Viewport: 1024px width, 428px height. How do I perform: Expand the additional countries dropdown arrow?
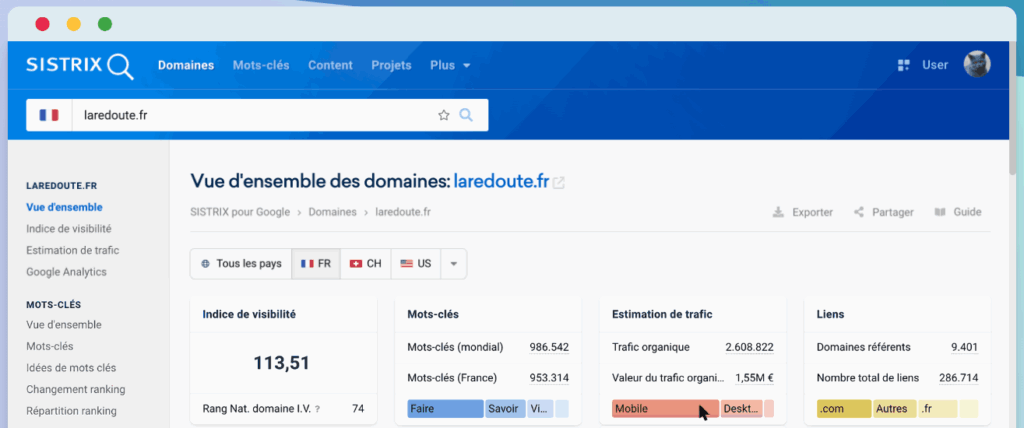(453, 264)
